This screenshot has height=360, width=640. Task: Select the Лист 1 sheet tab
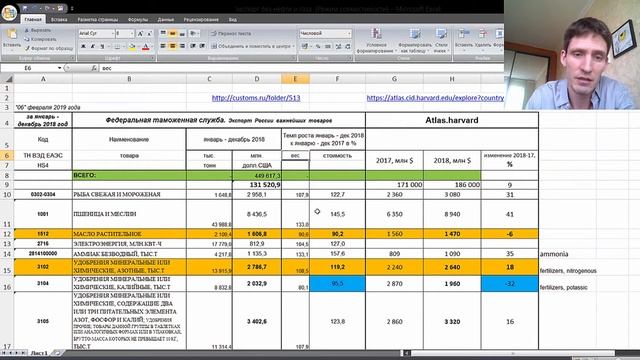(x=40, y=353)
